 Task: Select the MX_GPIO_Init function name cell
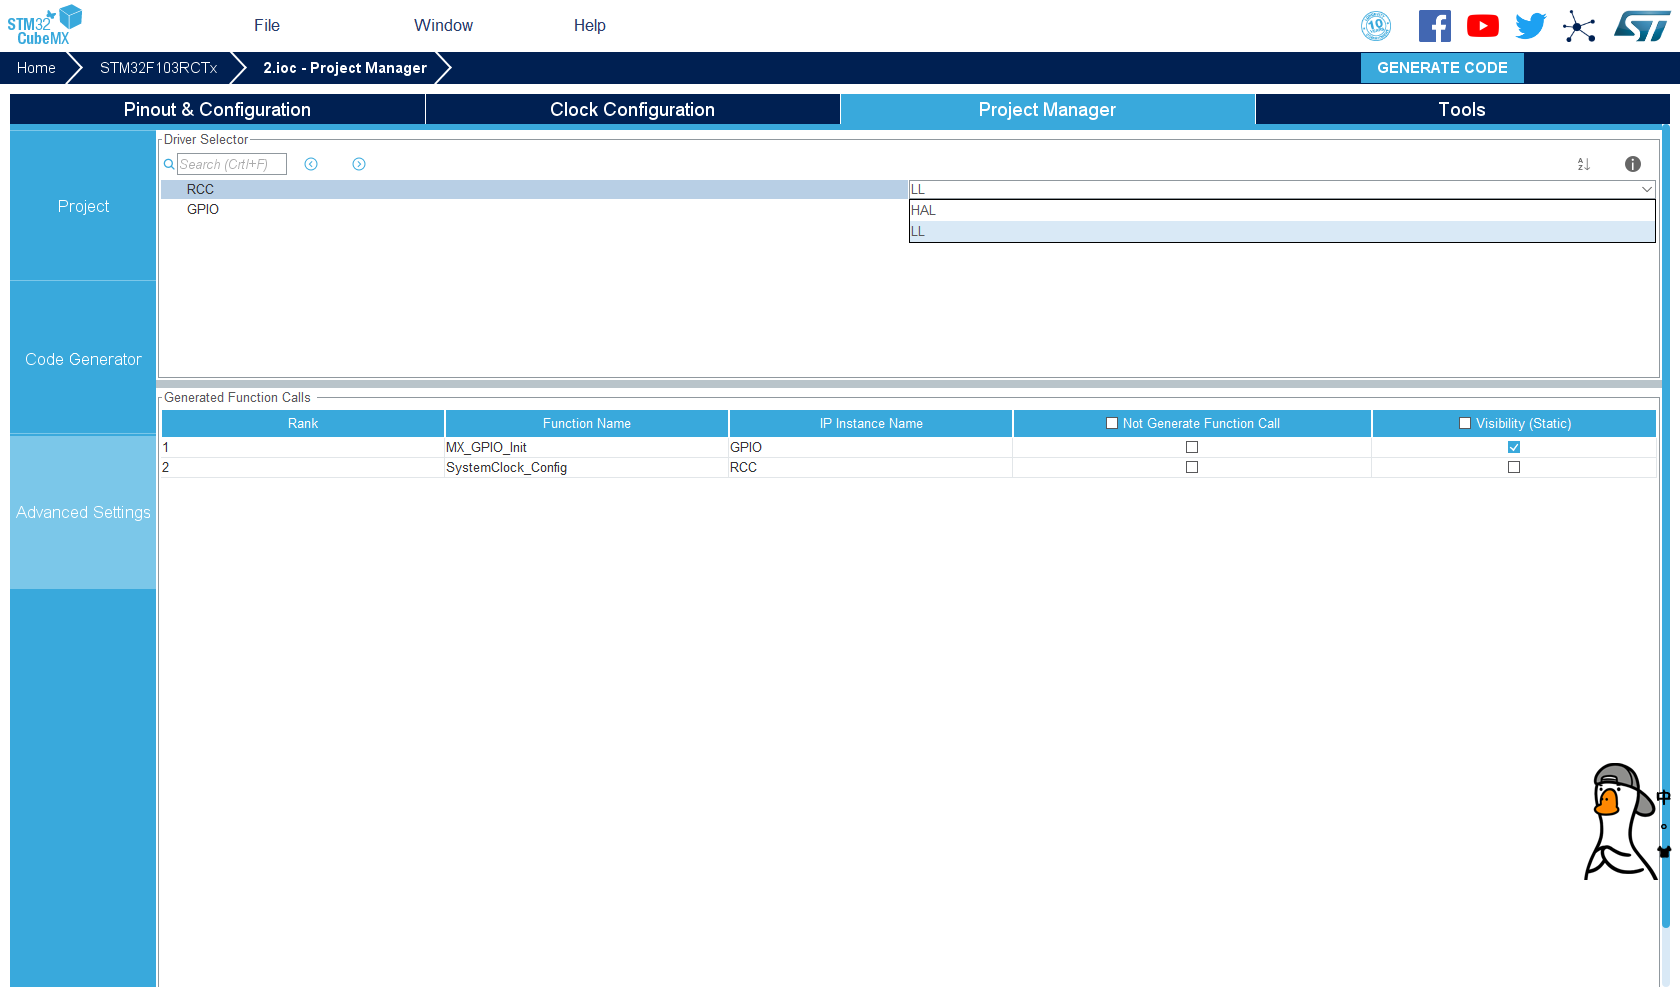pyautogui.click(x=587, y=447)
